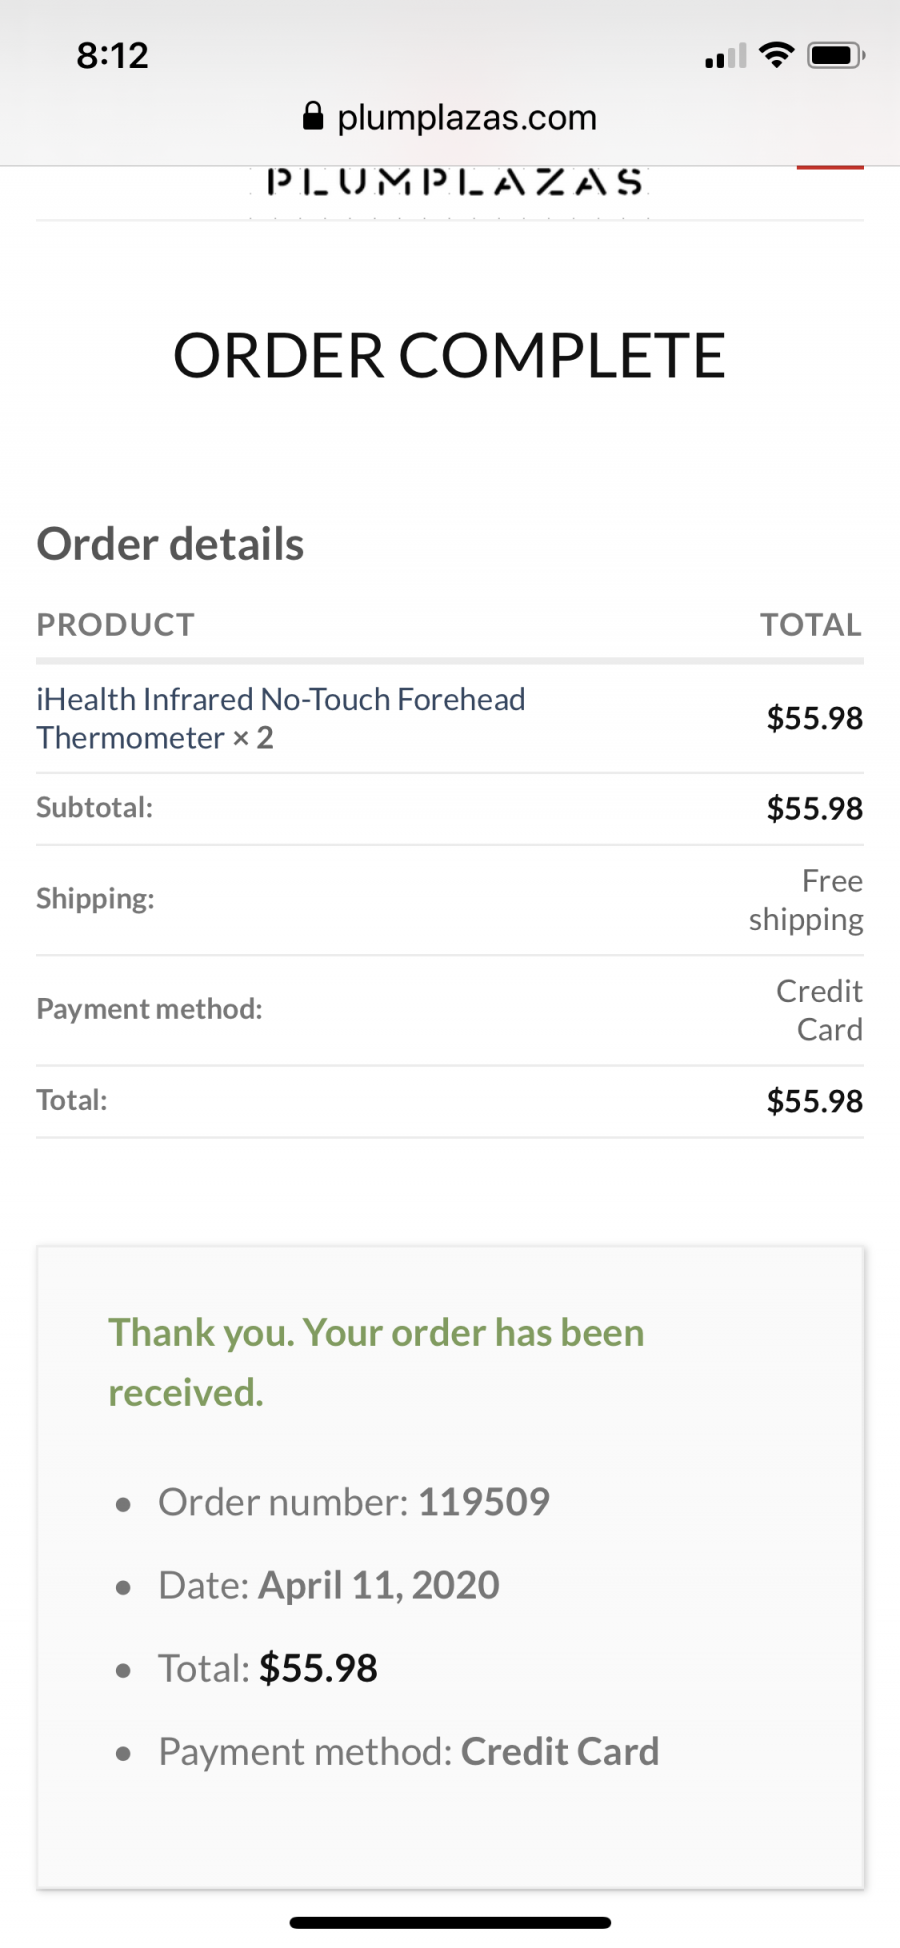The width and height of the screenshot is (900, 1948).
Task: Click the TOTAL column header
Action: point(811,624)
